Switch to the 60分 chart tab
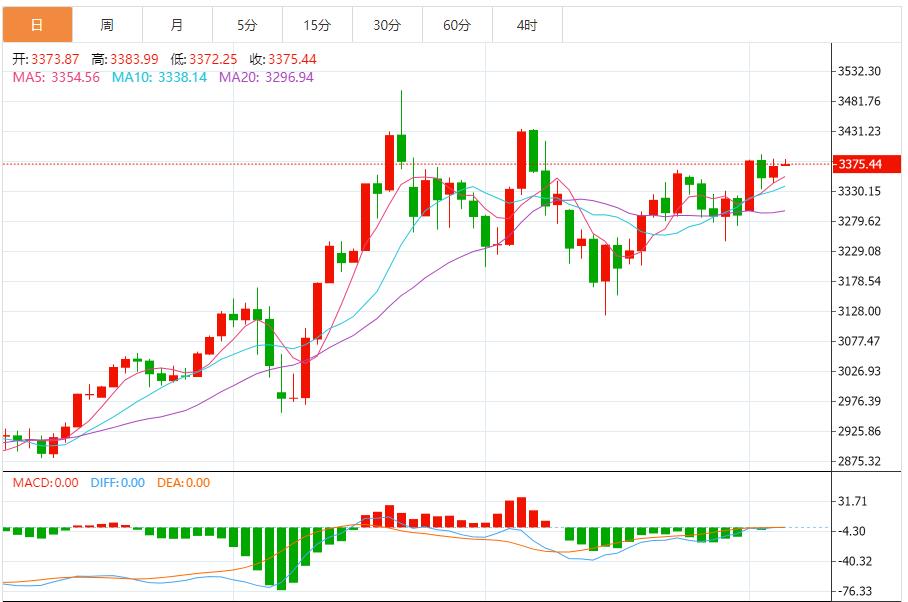908x602 pixels. (x=457, y=25)
